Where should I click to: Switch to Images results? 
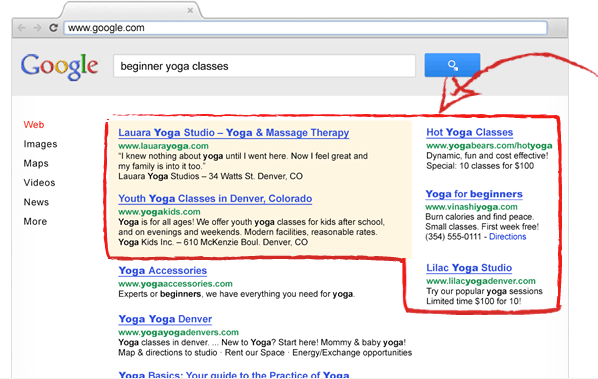40,144
